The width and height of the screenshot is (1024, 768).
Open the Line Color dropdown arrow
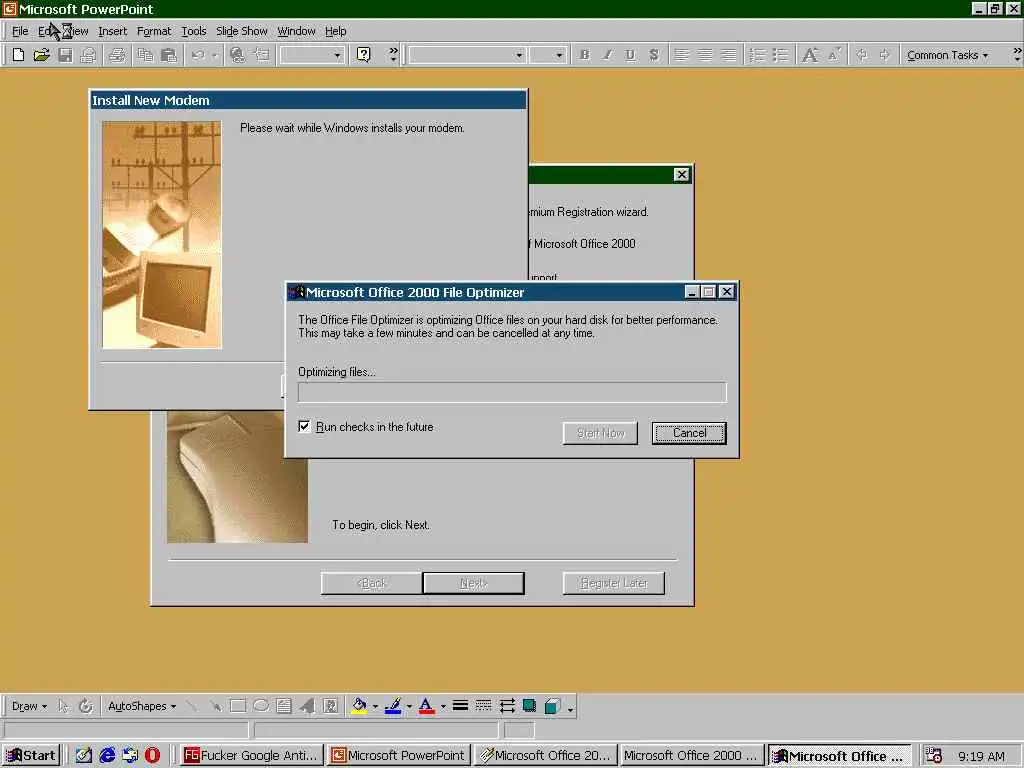(x=409, y=706)
